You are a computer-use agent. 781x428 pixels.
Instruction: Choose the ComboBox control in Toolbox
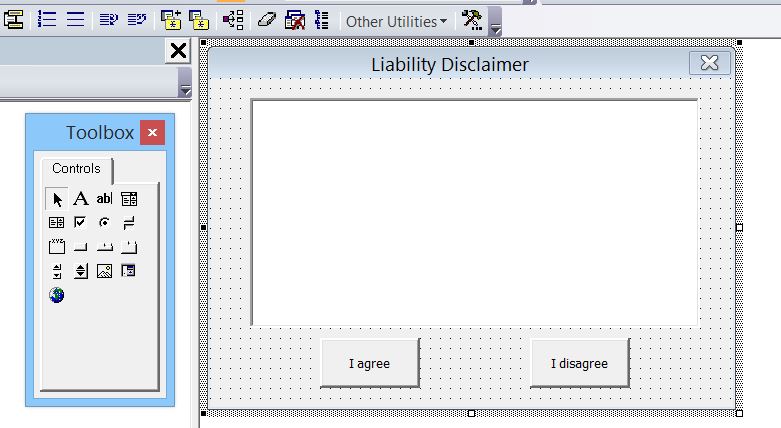(x=128, y=199)
